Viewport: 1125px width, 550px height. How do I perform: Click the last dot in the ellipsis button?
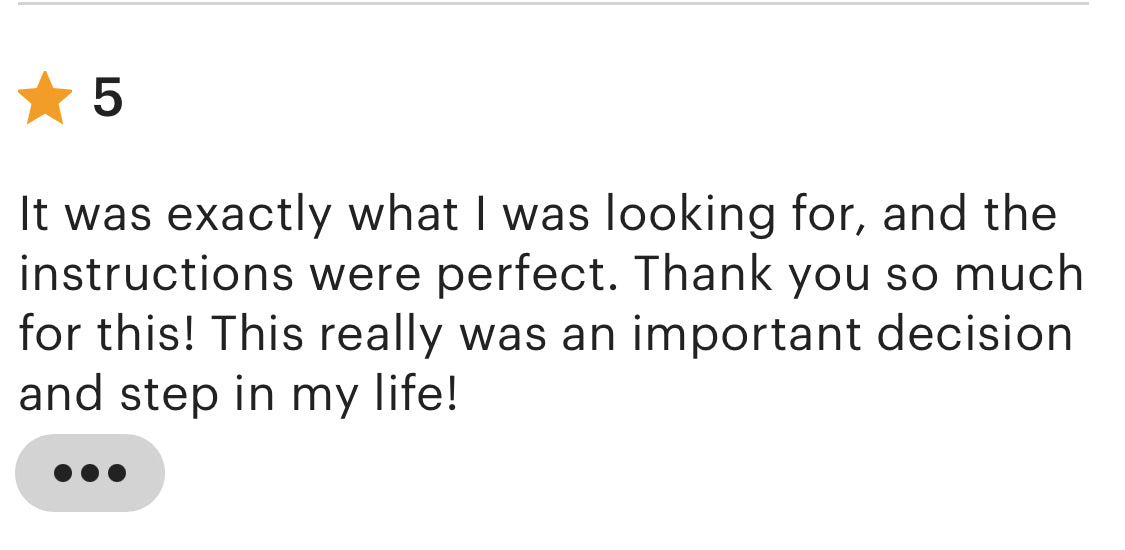pos(117,473)
